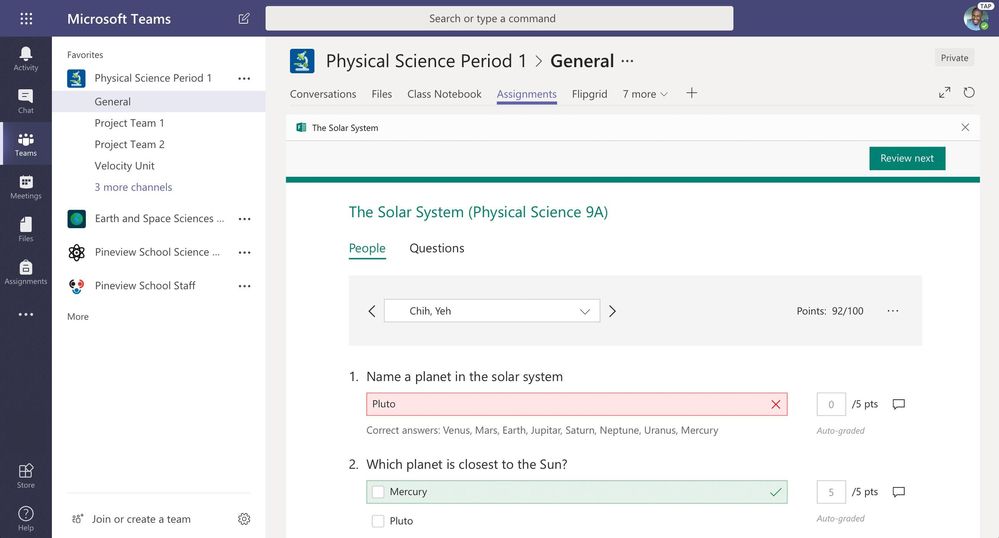999x538 pixels.
Task: Reload the Assignments tab
Action: click(x=968, y=92)
